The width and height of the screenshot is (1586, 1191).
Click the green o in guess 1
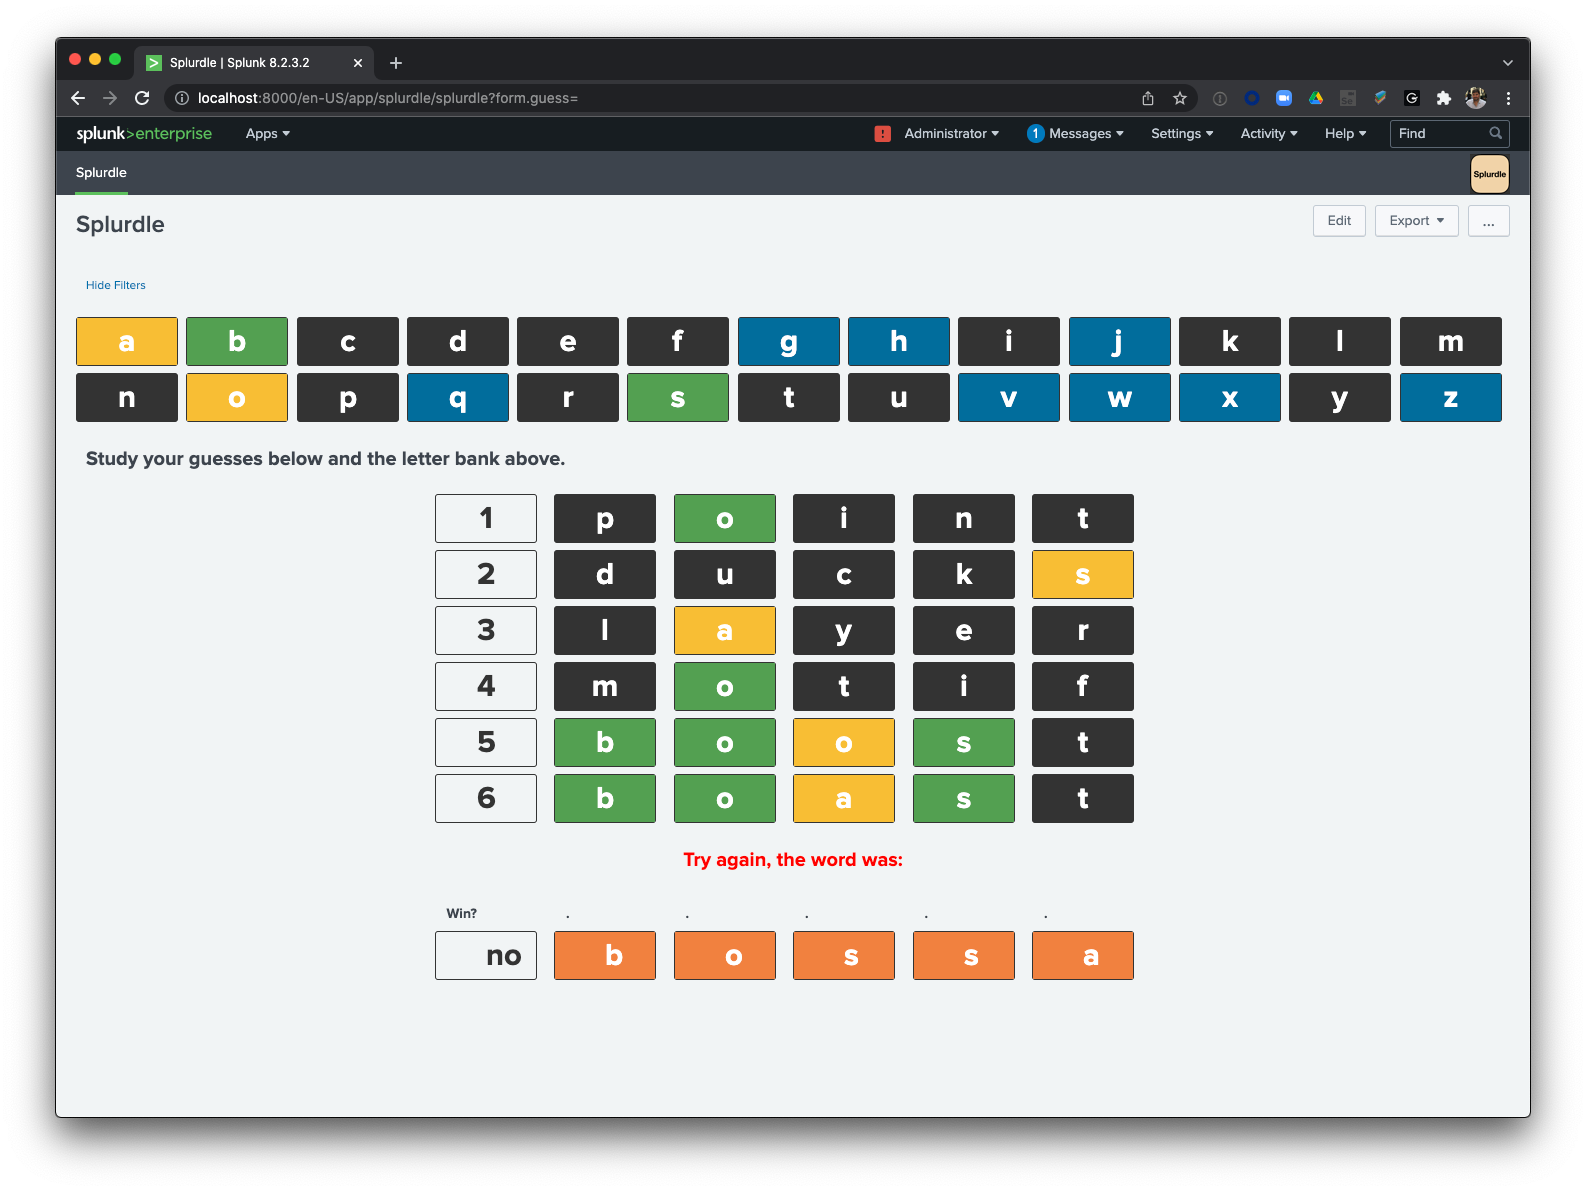[725, 519]
